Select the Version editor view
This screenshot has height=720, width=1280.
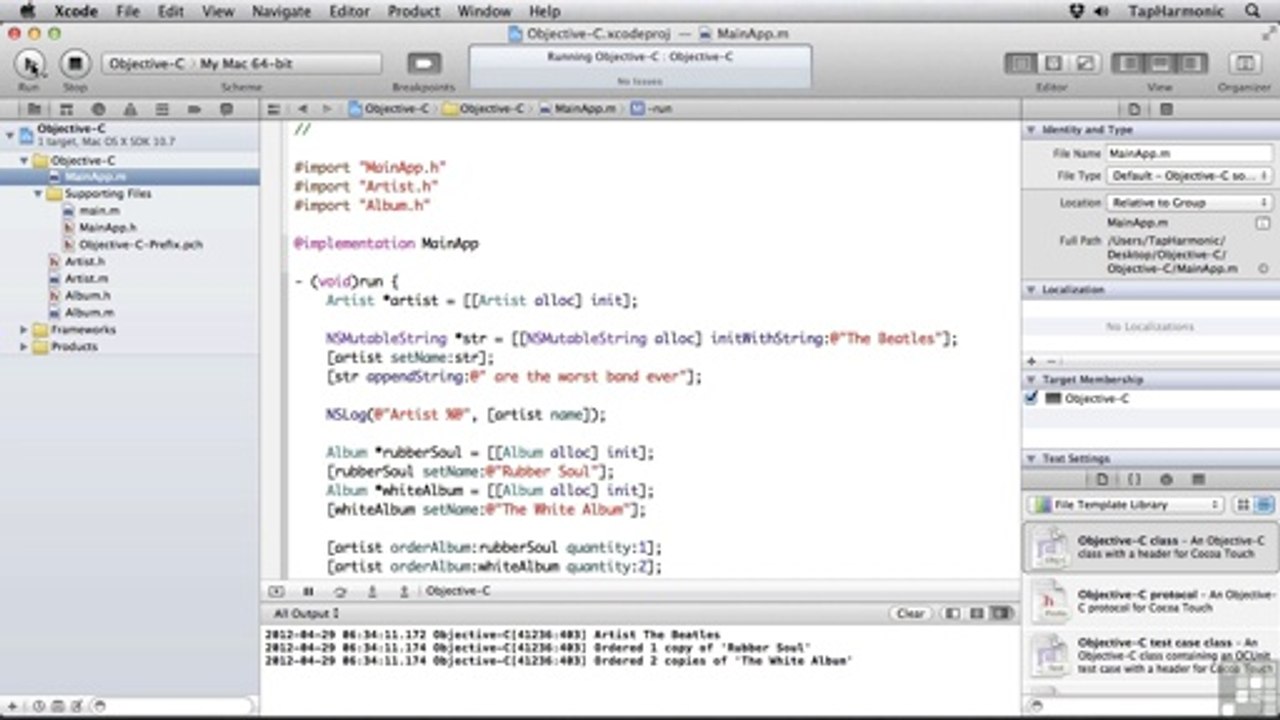point(1084,64)
